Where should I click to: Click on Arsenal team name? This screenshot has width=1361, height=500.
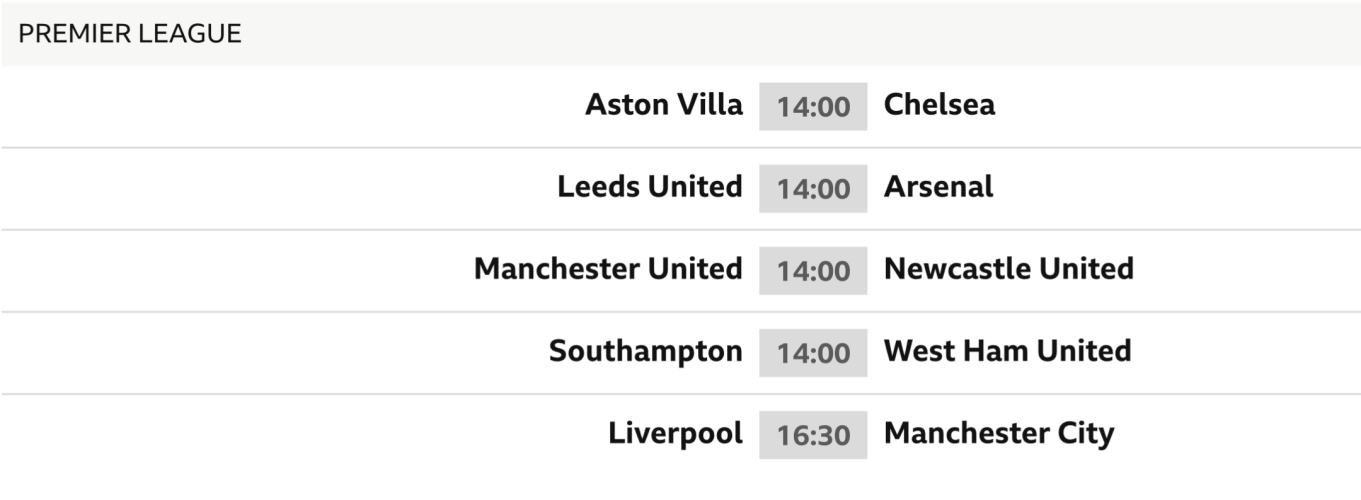938,187
